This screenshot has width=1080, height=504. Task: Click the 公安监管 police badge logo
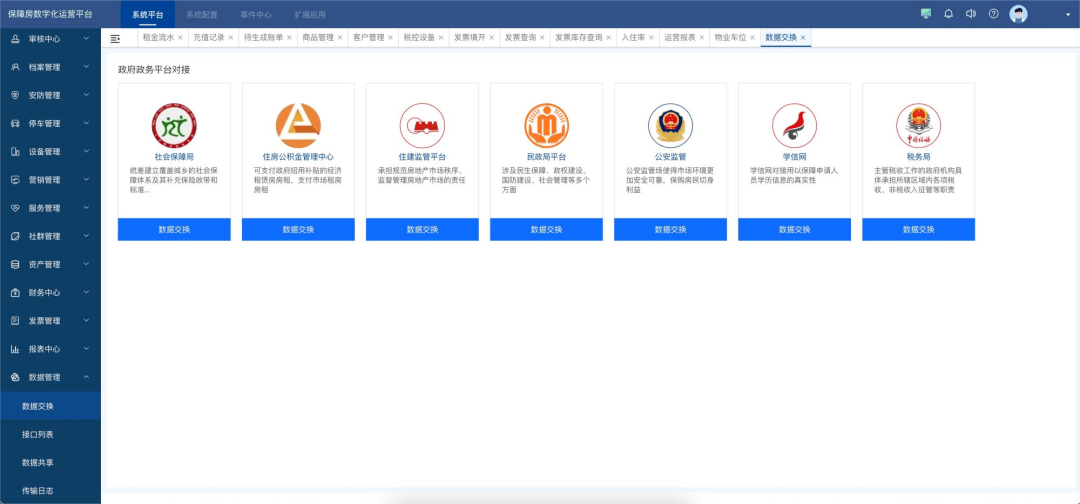[x=670, y=125]
